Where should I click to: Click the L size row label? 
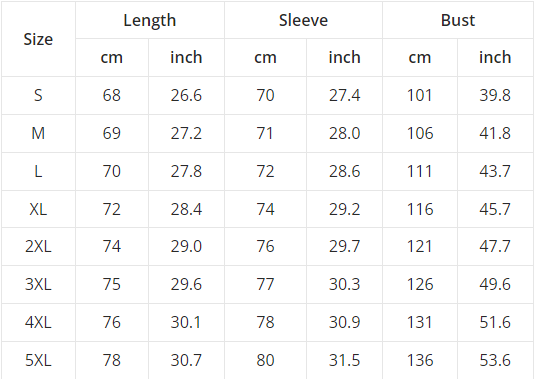(38, 171)
